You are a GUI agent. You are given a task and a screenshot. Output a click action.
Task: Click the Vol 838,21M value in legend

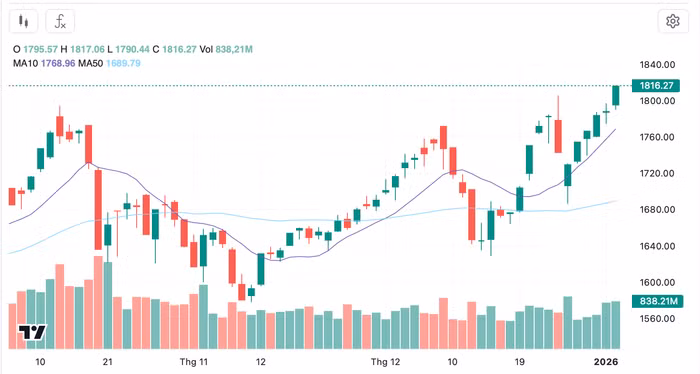coord(226,49)
